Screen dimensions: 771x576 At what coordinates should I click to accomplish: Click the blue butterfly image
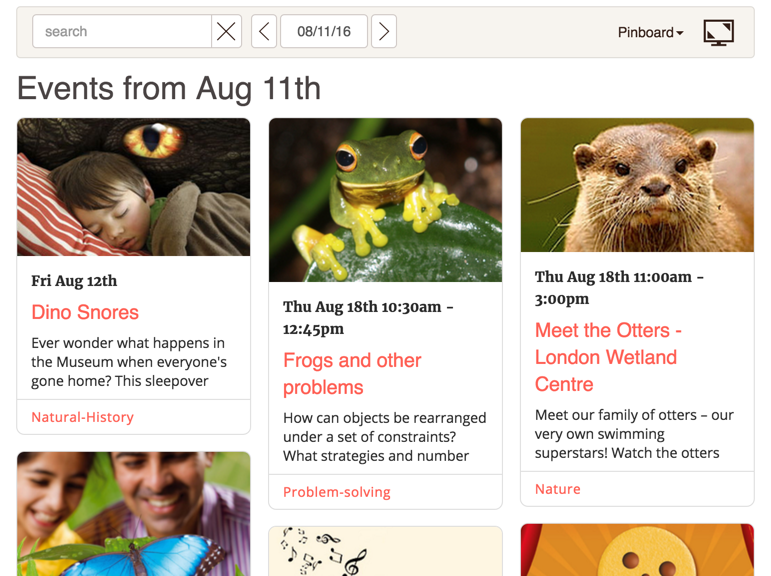point(133,514)
